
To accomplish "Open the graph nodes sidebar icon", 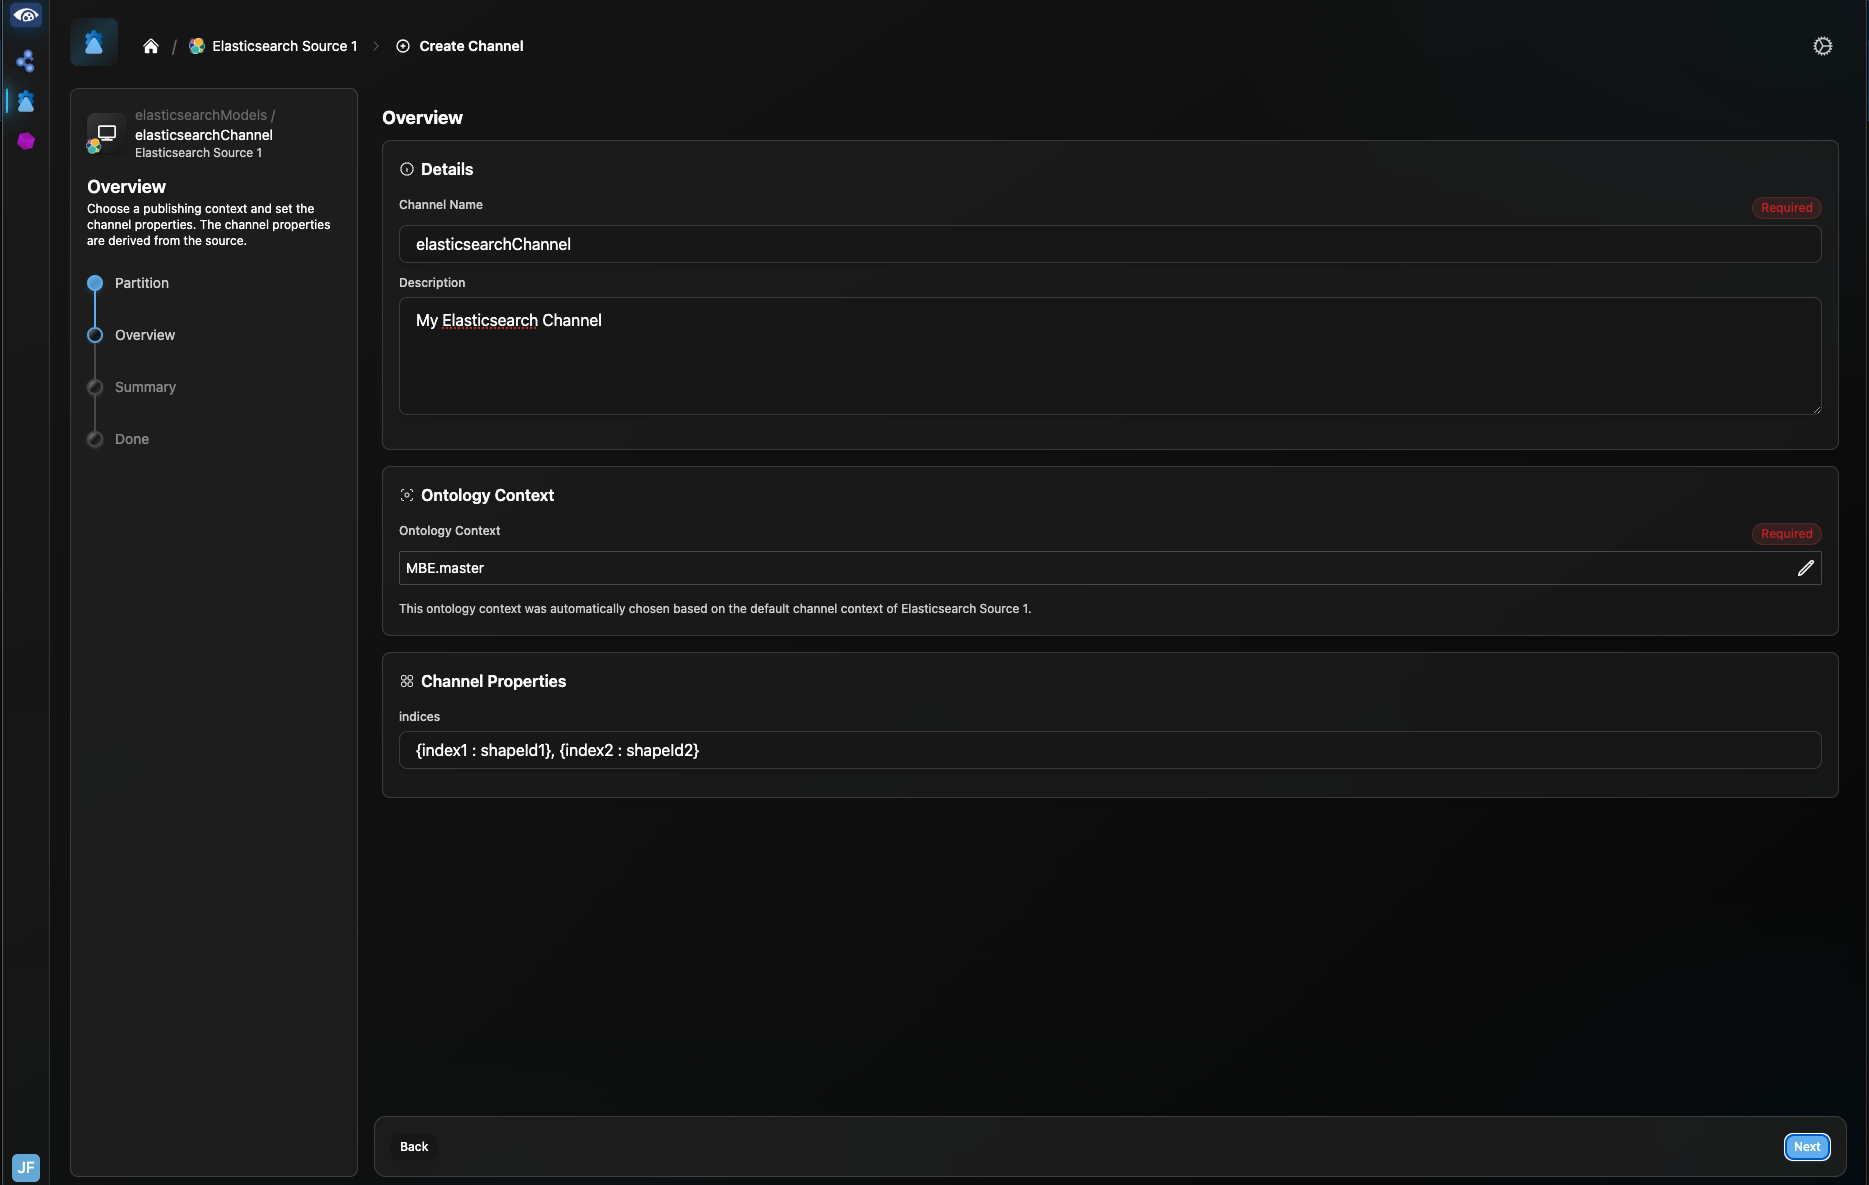I will 26,61.
